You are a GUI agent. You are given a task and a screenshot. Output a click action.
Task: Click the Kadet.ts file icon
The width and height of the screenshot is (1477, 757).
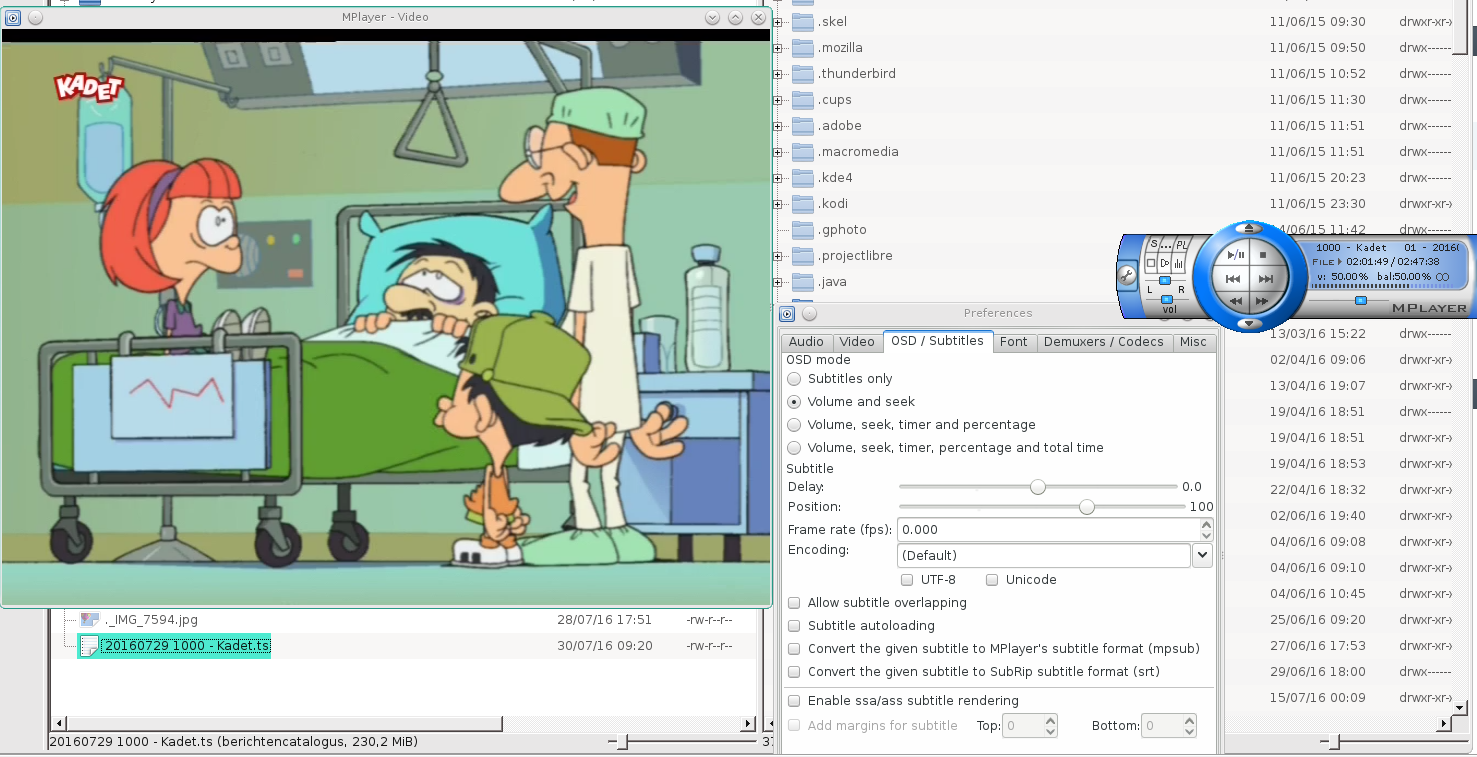[89, 646]
